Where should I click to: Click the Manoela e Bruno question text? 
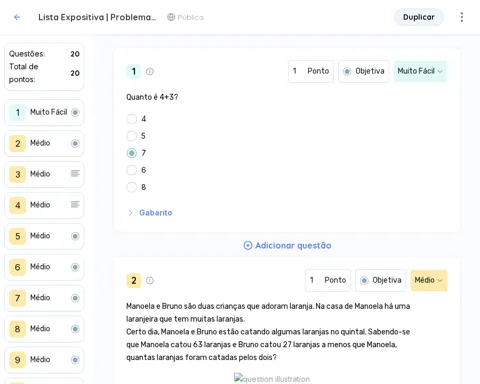point(268,332)
